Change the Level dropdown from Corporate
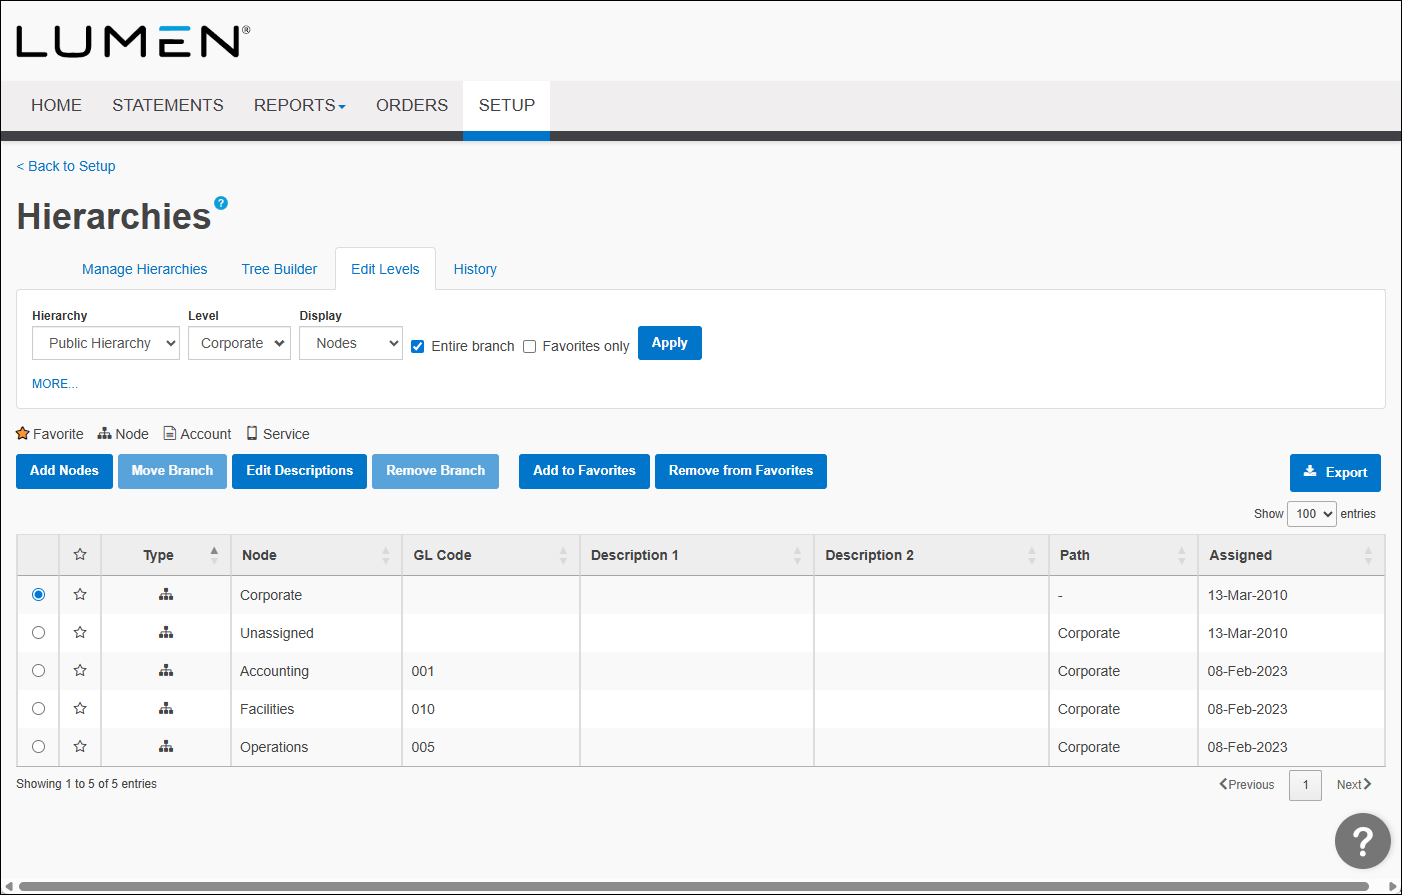 [x=239, y=343]
